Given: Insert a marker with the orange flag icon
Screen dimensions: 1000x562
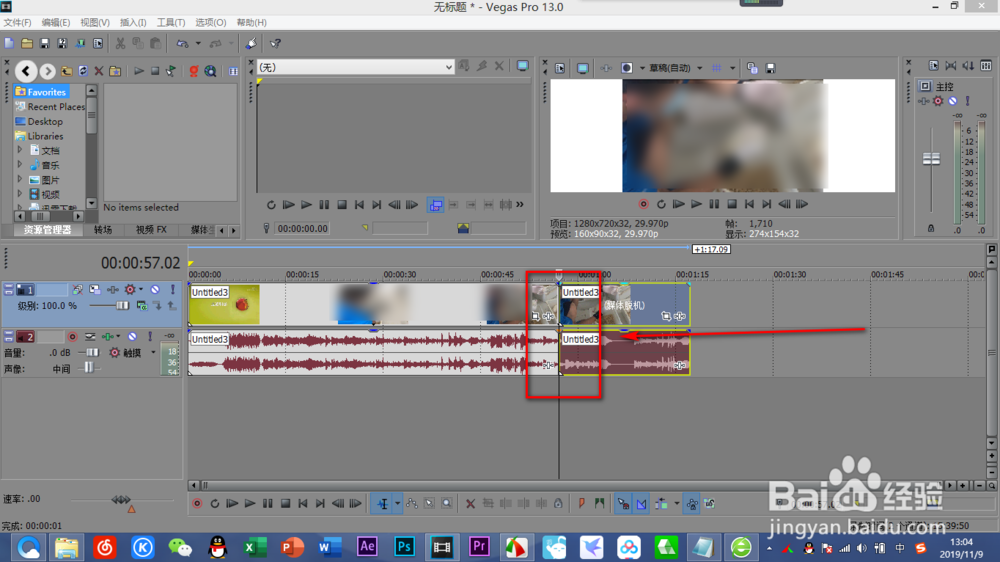Looking at the screenshot, I should (582, 504).
